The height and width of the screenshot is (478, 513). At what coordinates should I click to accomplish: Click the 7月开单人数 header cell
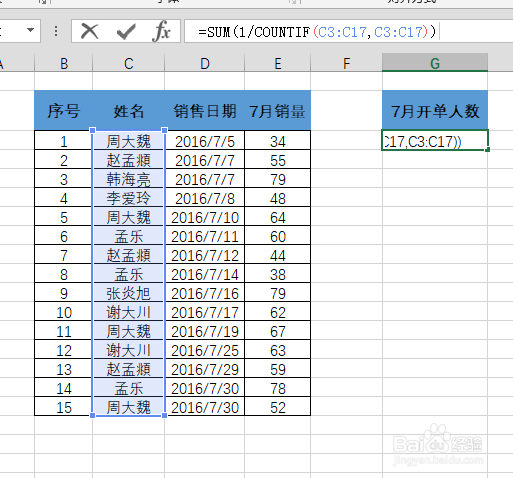(435, 111)
